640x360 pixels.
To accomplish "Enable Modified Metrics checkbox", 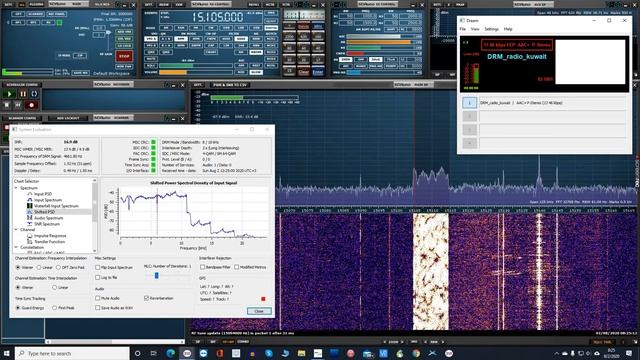I will (x=237, y=267).
